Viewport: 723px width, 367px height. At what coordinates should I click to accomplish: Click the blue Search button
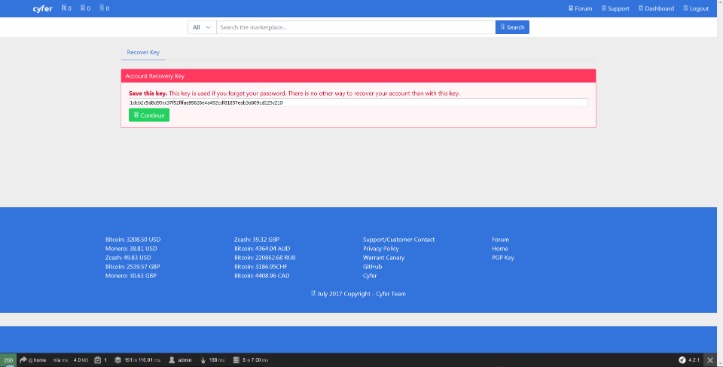[x=512, y=27]
